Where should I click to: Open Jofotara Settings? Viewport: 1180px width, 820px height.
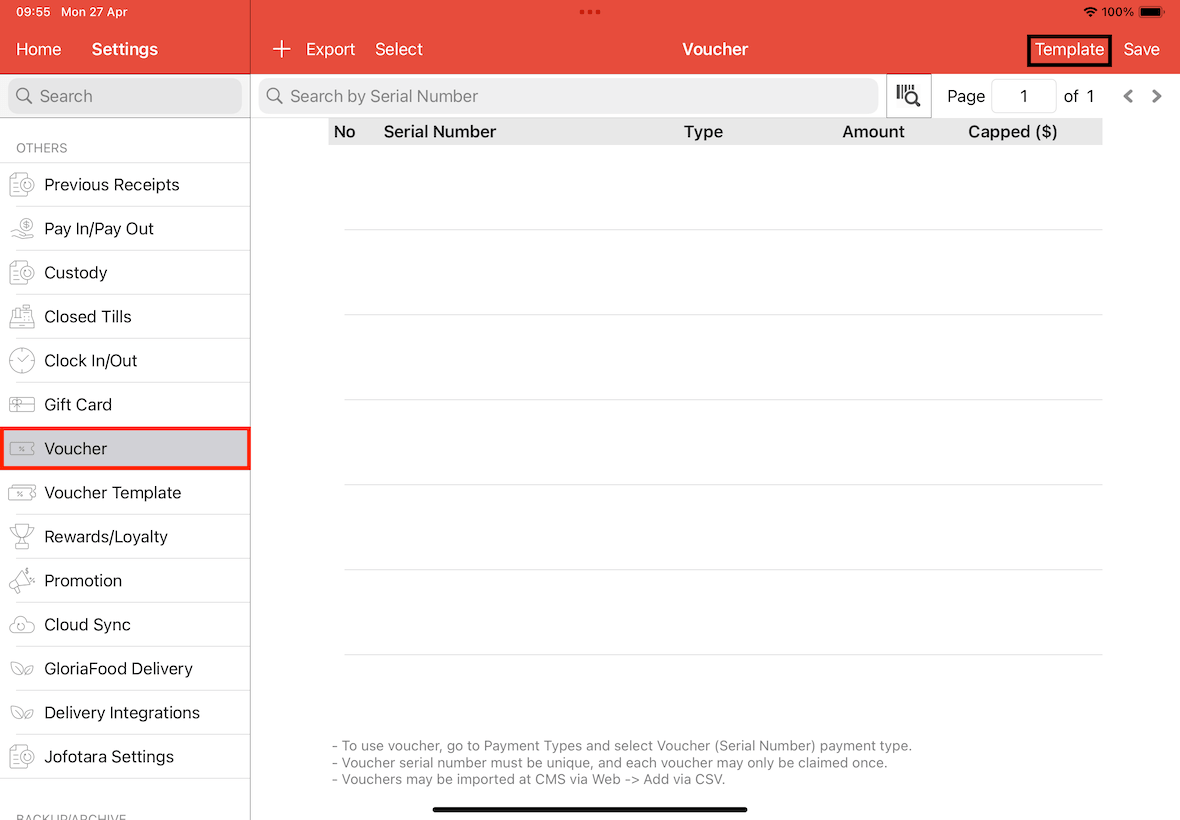click(125, 757)
